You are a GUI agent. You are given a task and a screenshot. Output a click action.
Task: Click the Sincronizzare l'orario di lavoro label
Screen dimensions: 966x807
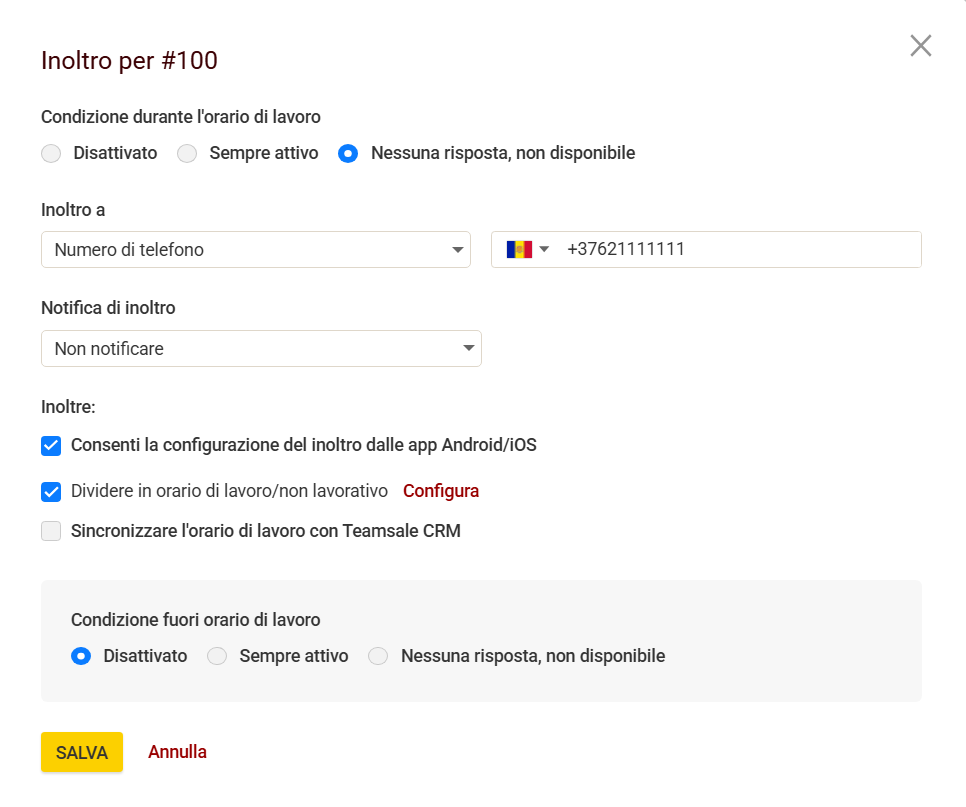pos(265,531)
